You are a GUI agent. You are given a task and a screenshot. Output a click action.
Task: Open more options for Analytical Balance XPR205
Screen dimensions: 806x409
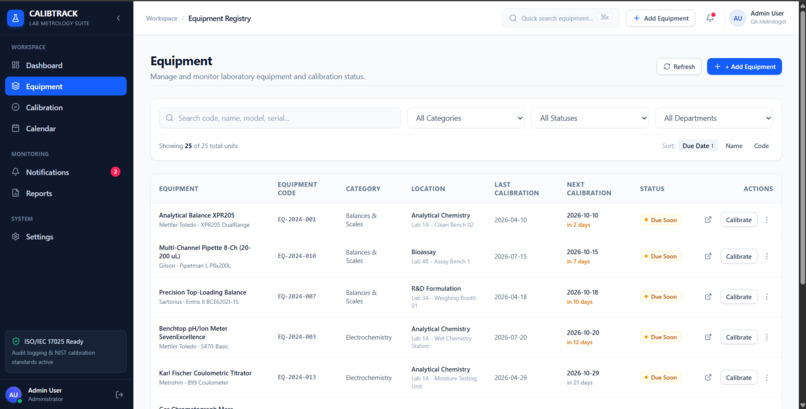(x=766, y=219)
